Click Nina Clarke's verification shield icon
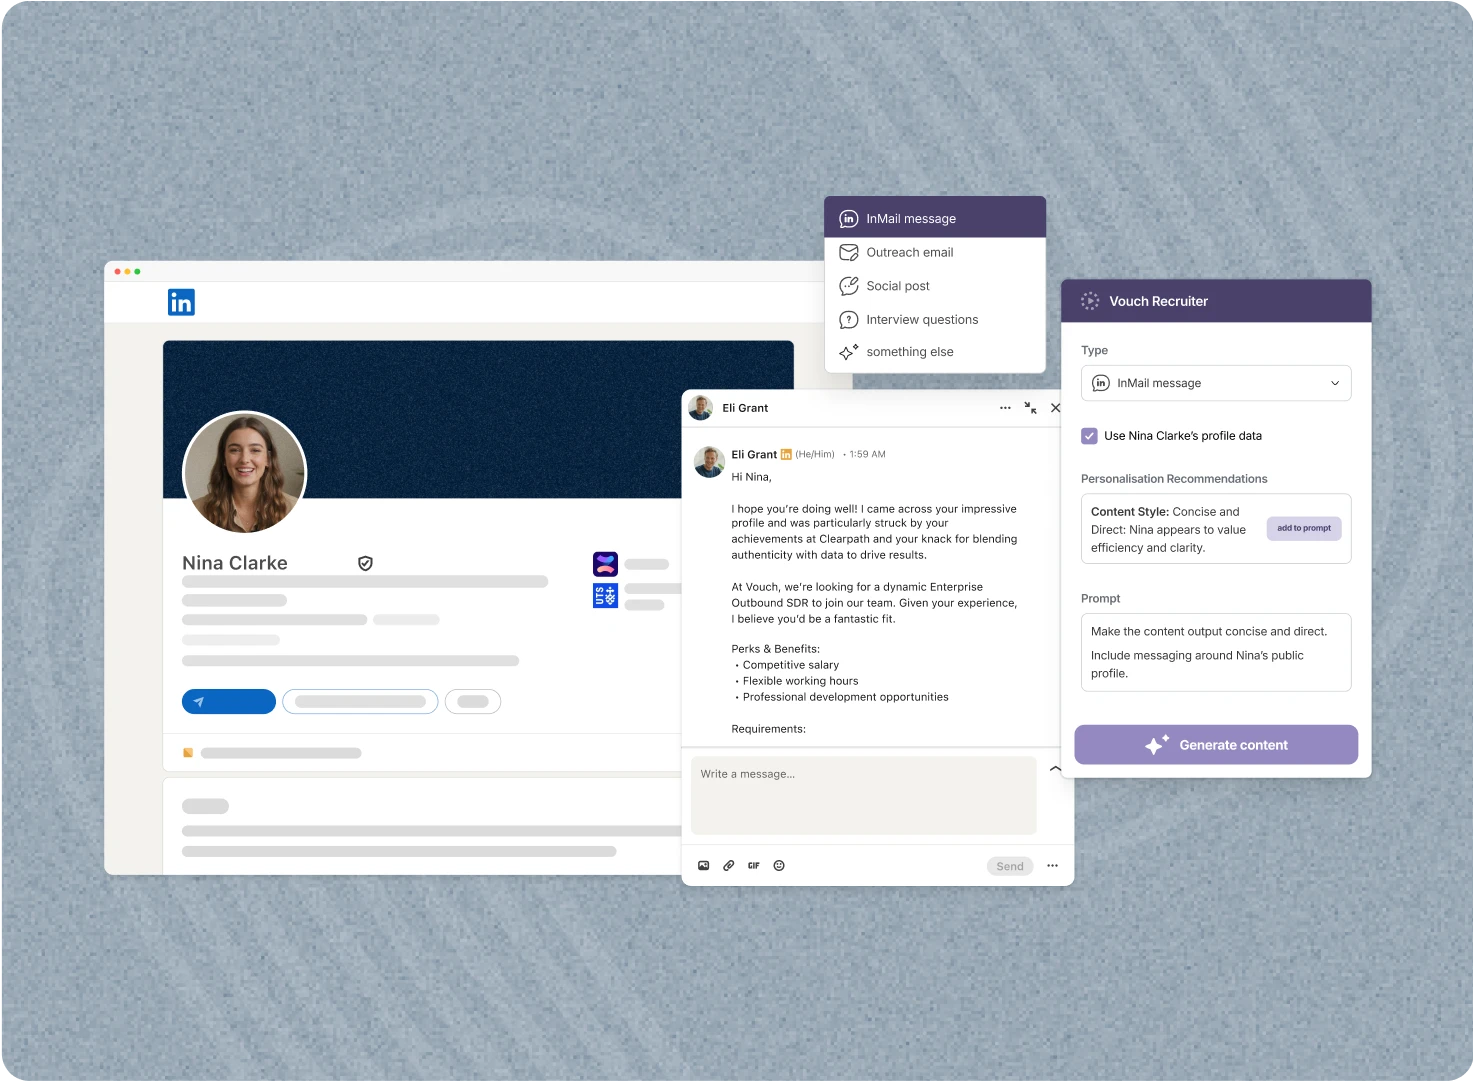 click(x=365, y=563)
